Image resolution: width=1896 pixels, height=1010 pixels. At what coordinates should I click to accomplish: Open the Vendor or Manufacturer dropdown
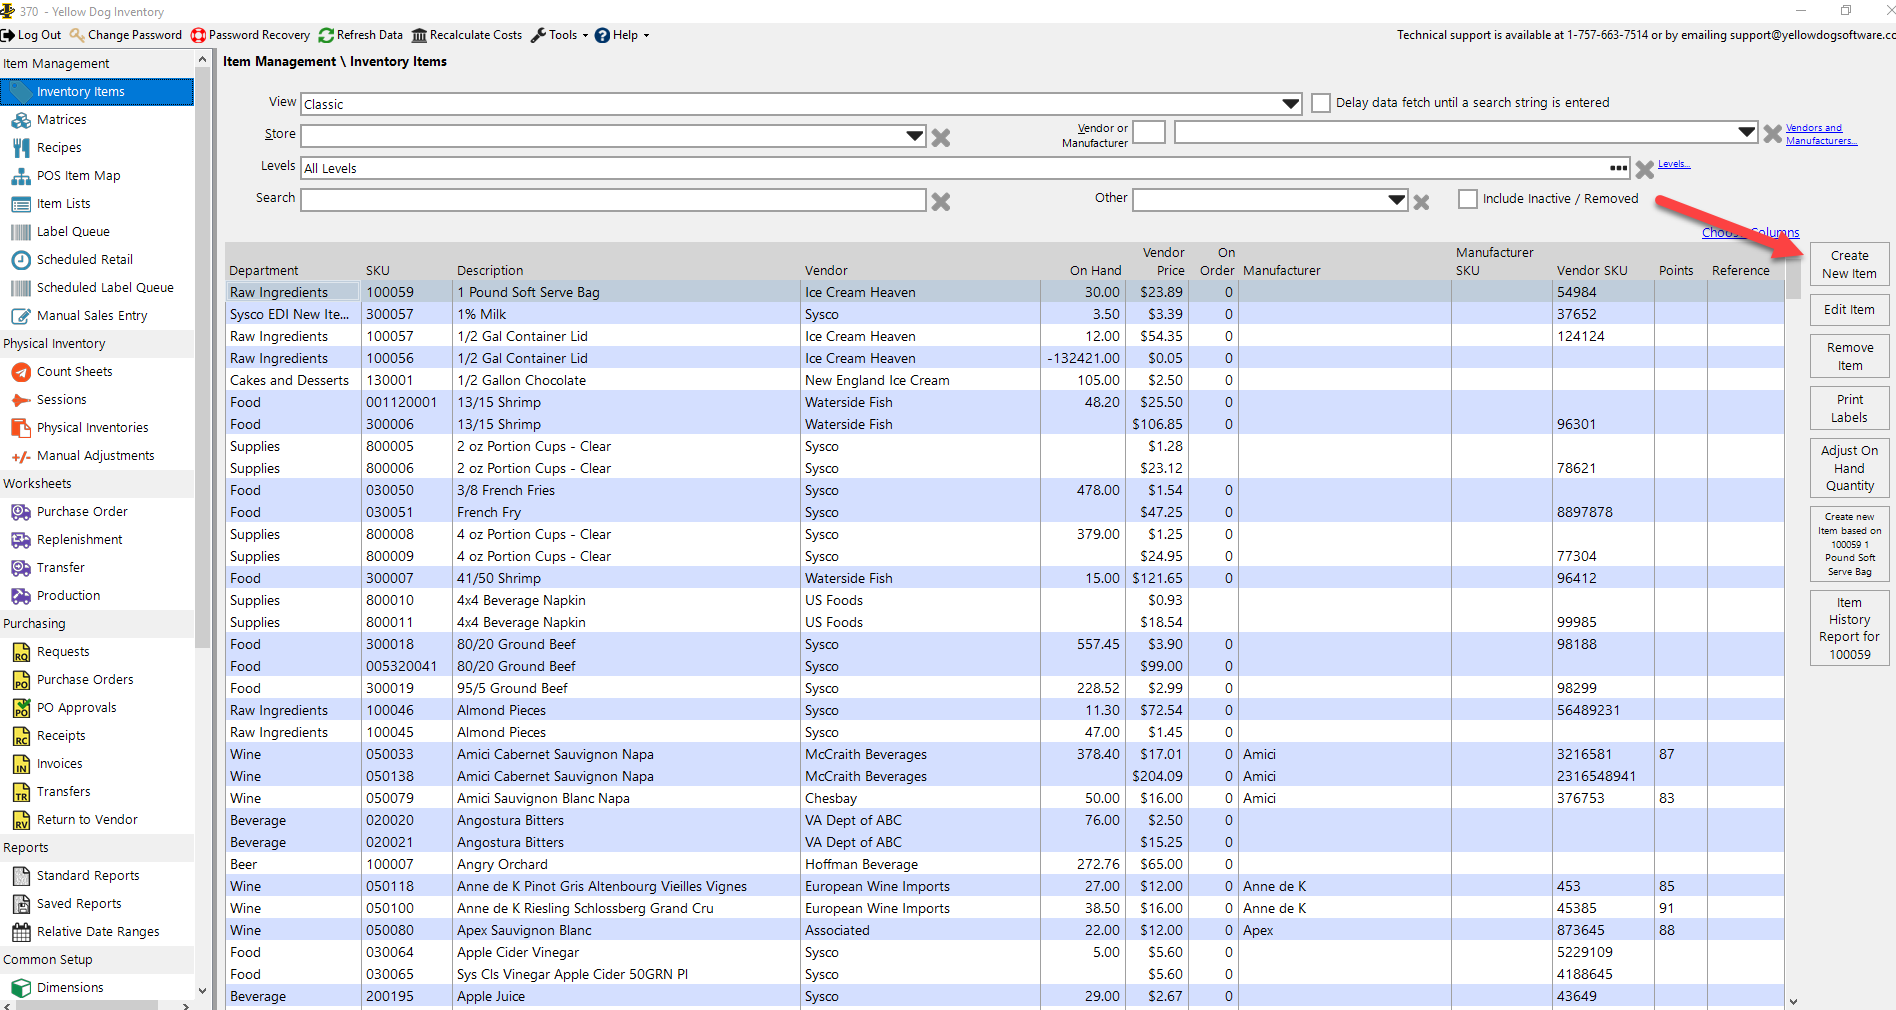coord(1747,132)
